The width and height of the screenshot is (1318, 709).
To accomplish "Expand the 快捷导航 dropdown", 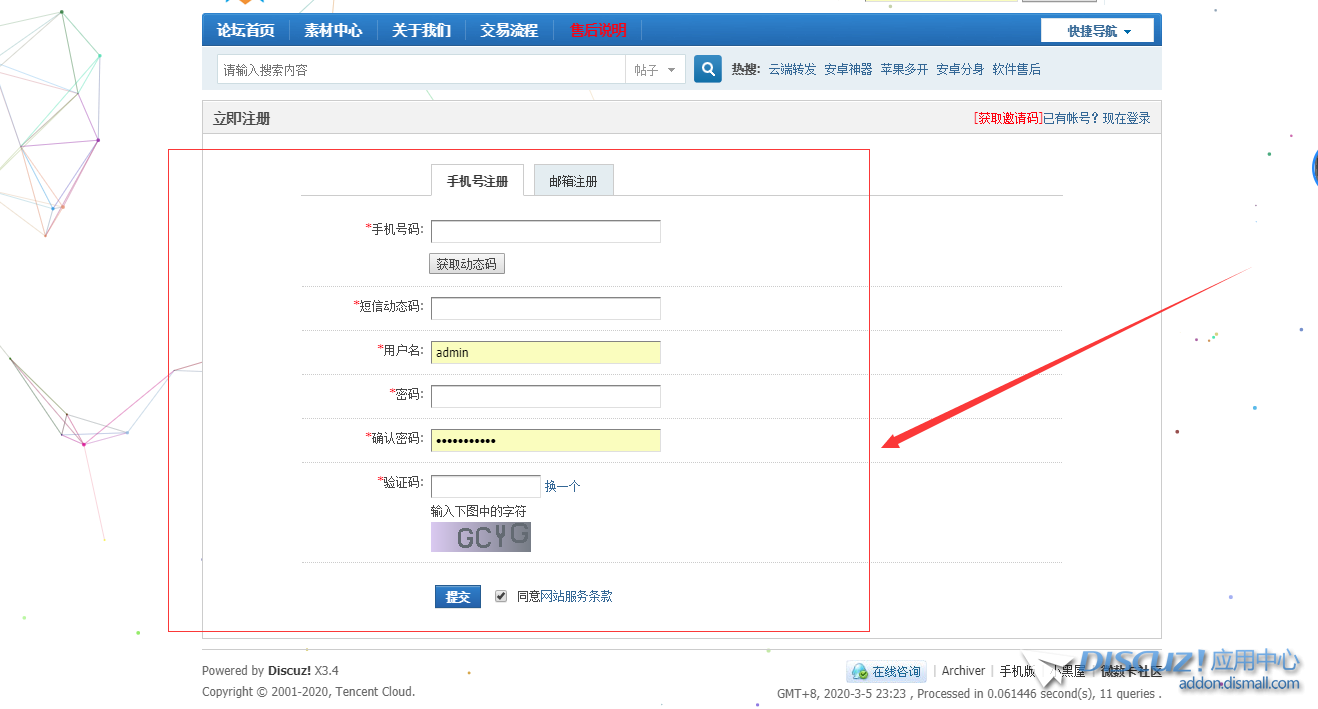I will pos(1097,31).
